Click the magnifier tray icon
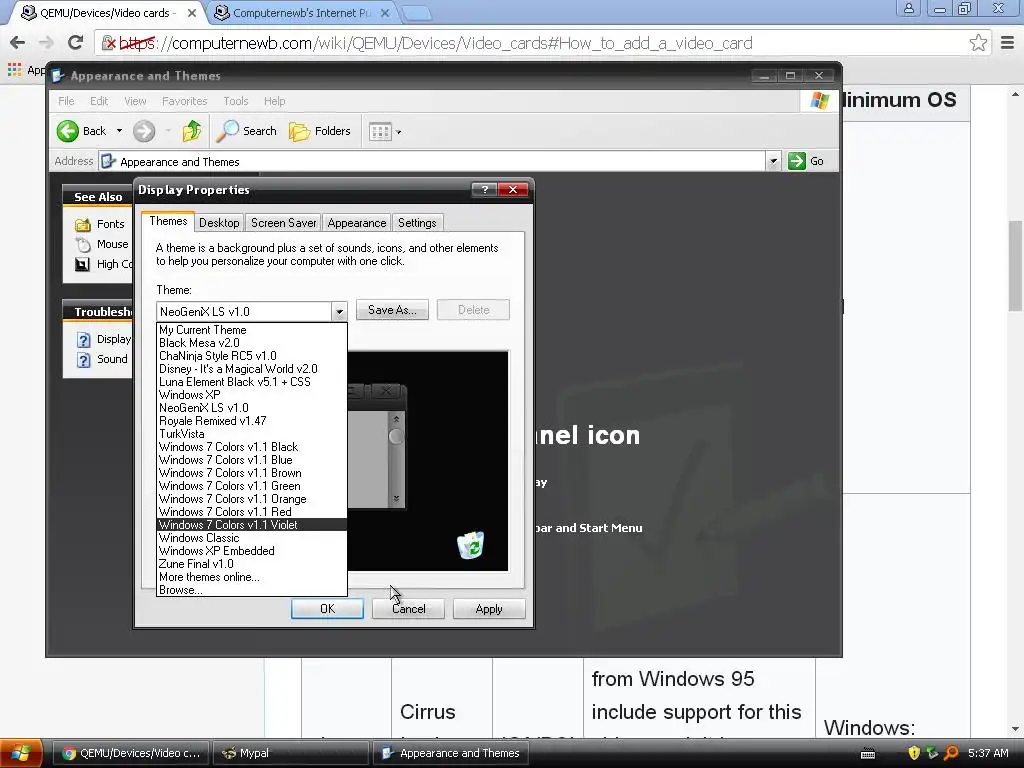The height and width of the screenshot is (768, 1024). (x=952, y=753)
